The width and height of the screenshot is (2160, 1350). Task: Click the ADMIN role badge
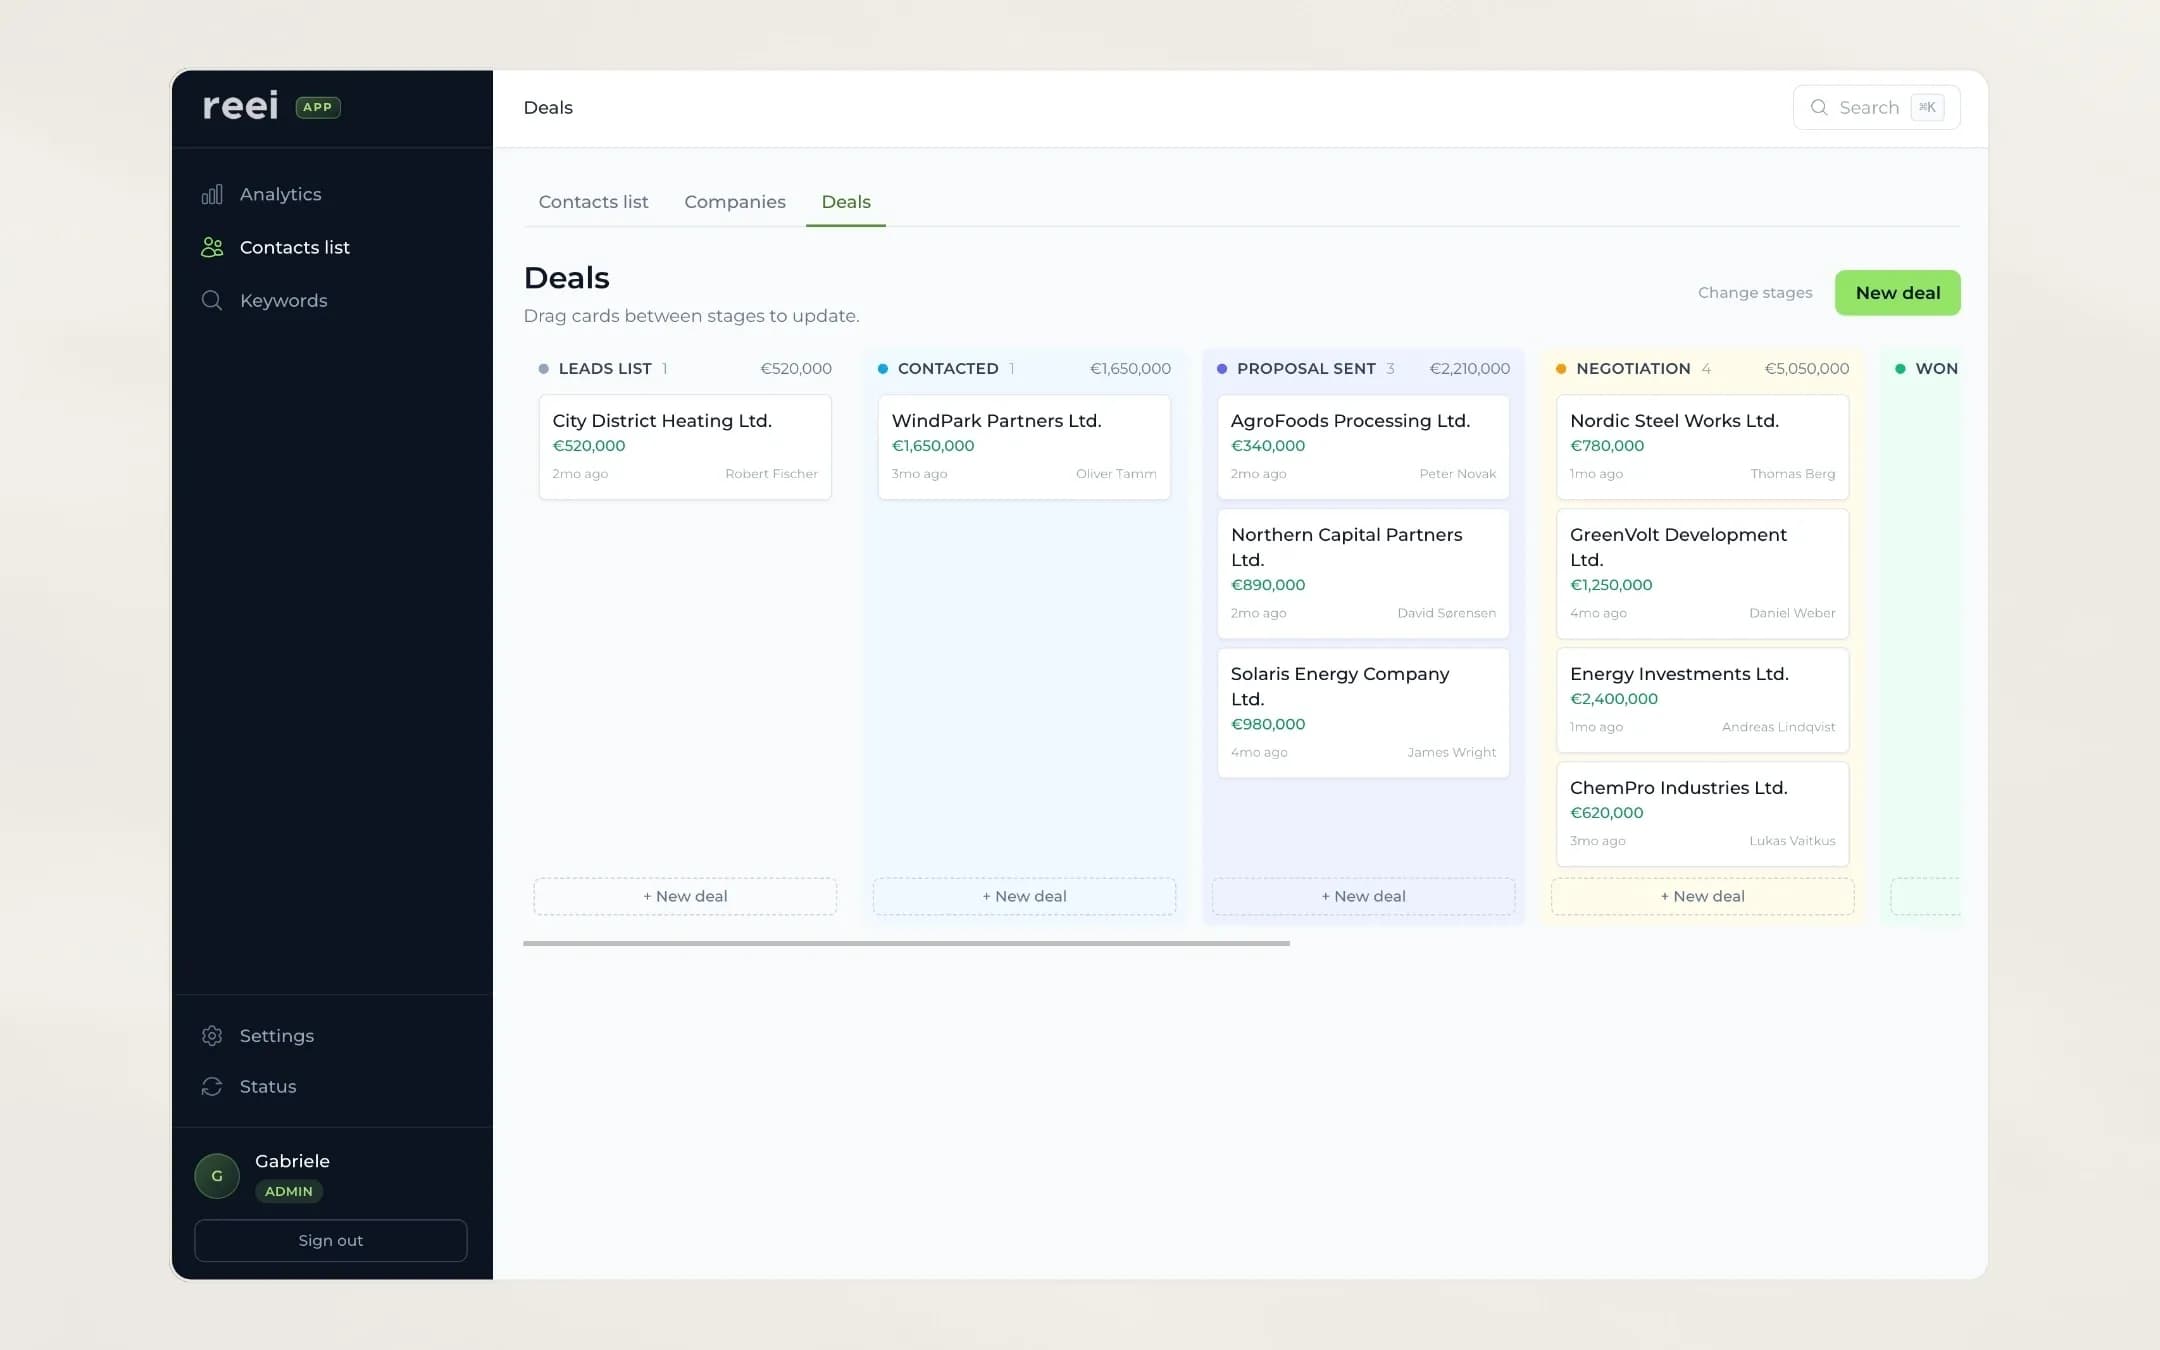click(289, 1191)
